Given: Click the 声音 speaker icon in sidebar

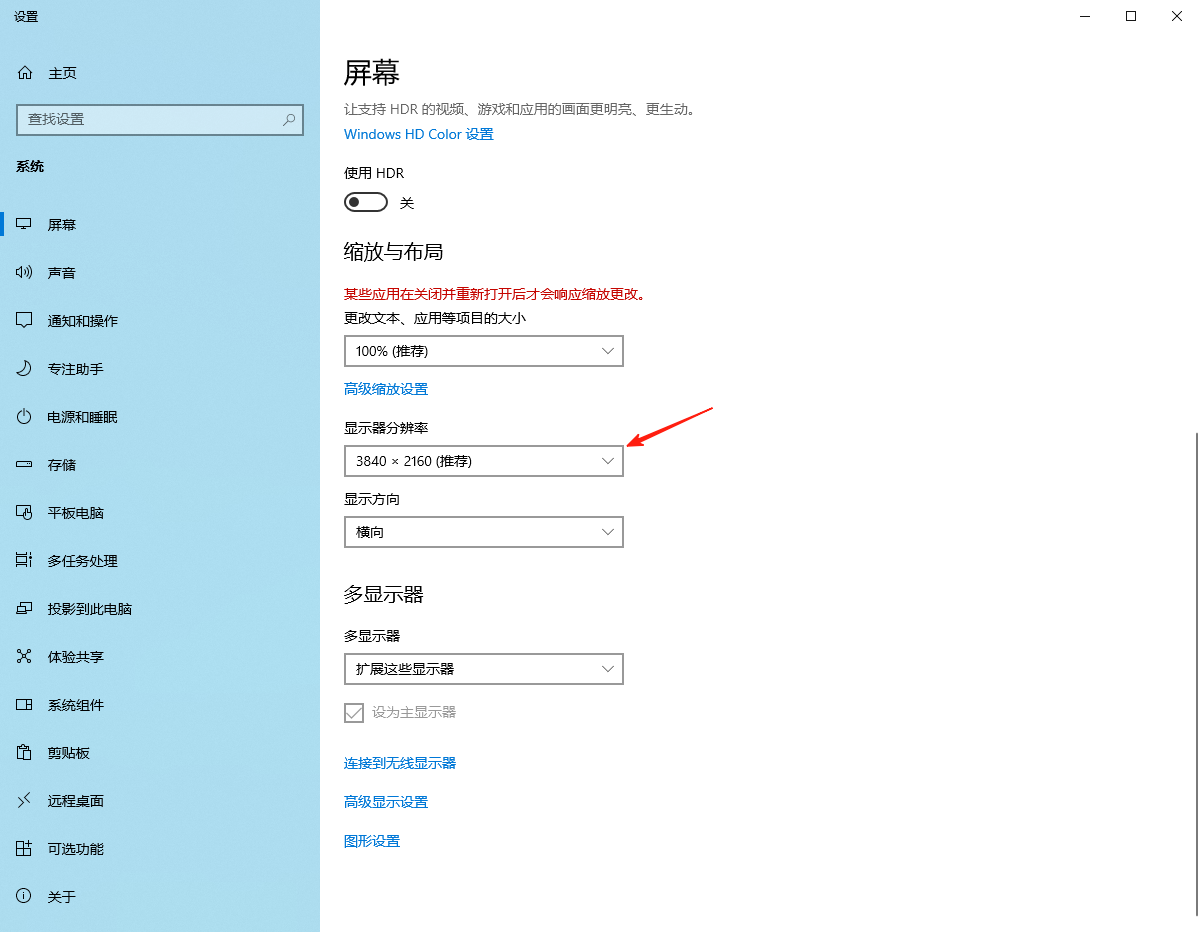Looking at the screenshot, I should [x=25, y=273].
